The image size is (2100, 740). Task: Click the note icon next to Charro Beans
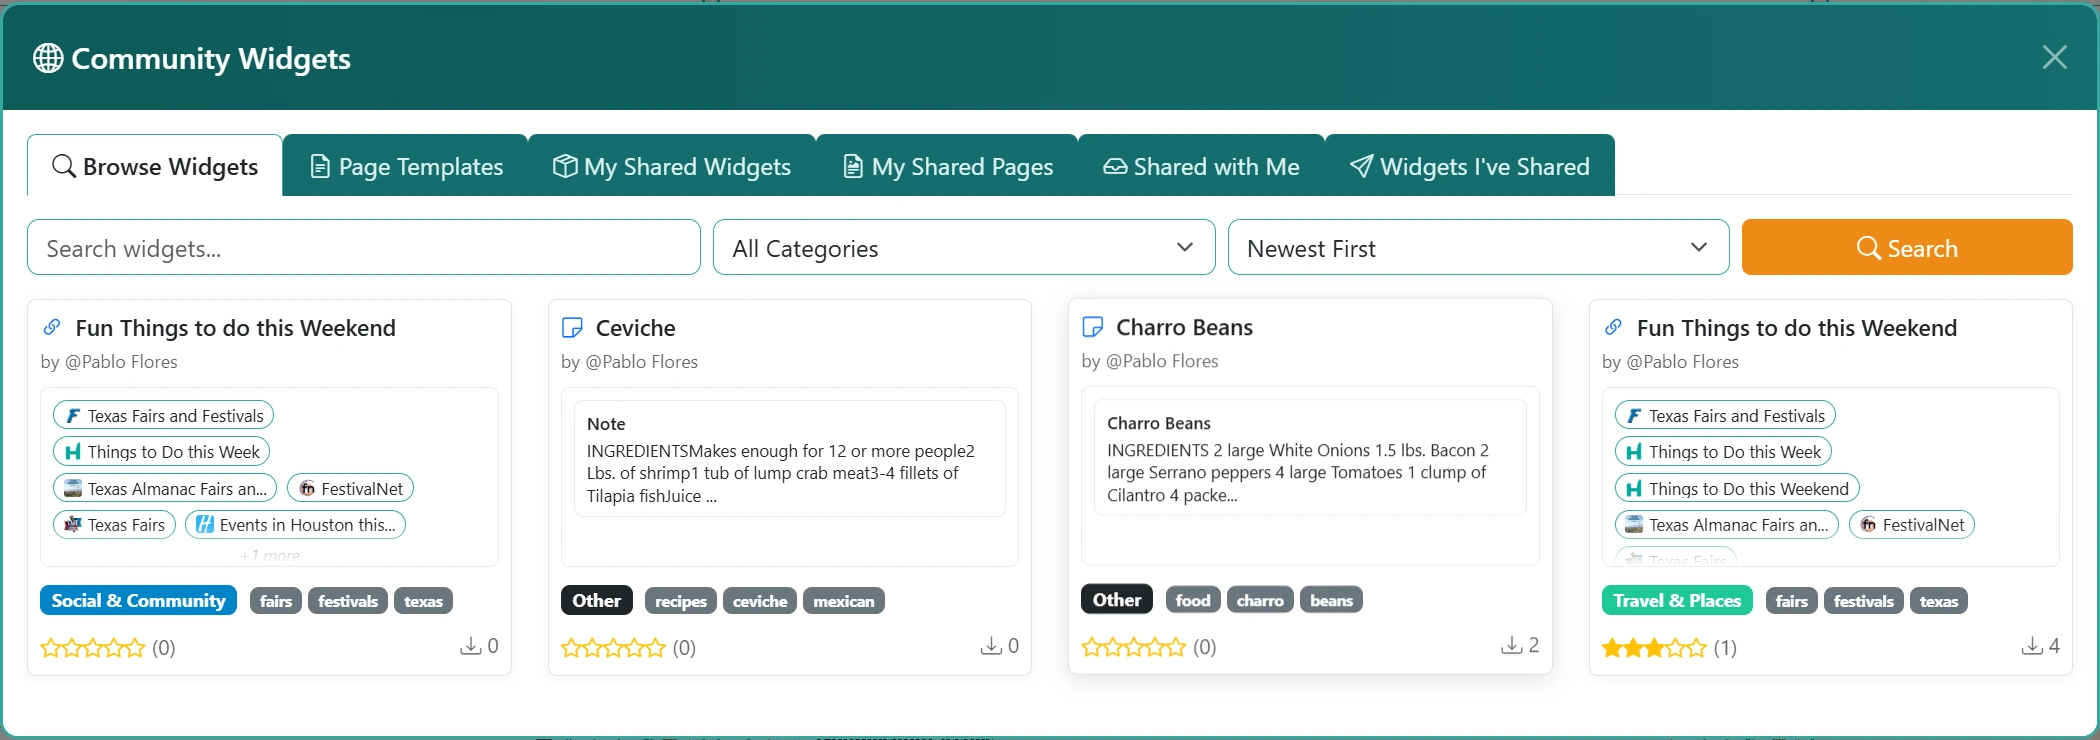tap(1093, 327)
